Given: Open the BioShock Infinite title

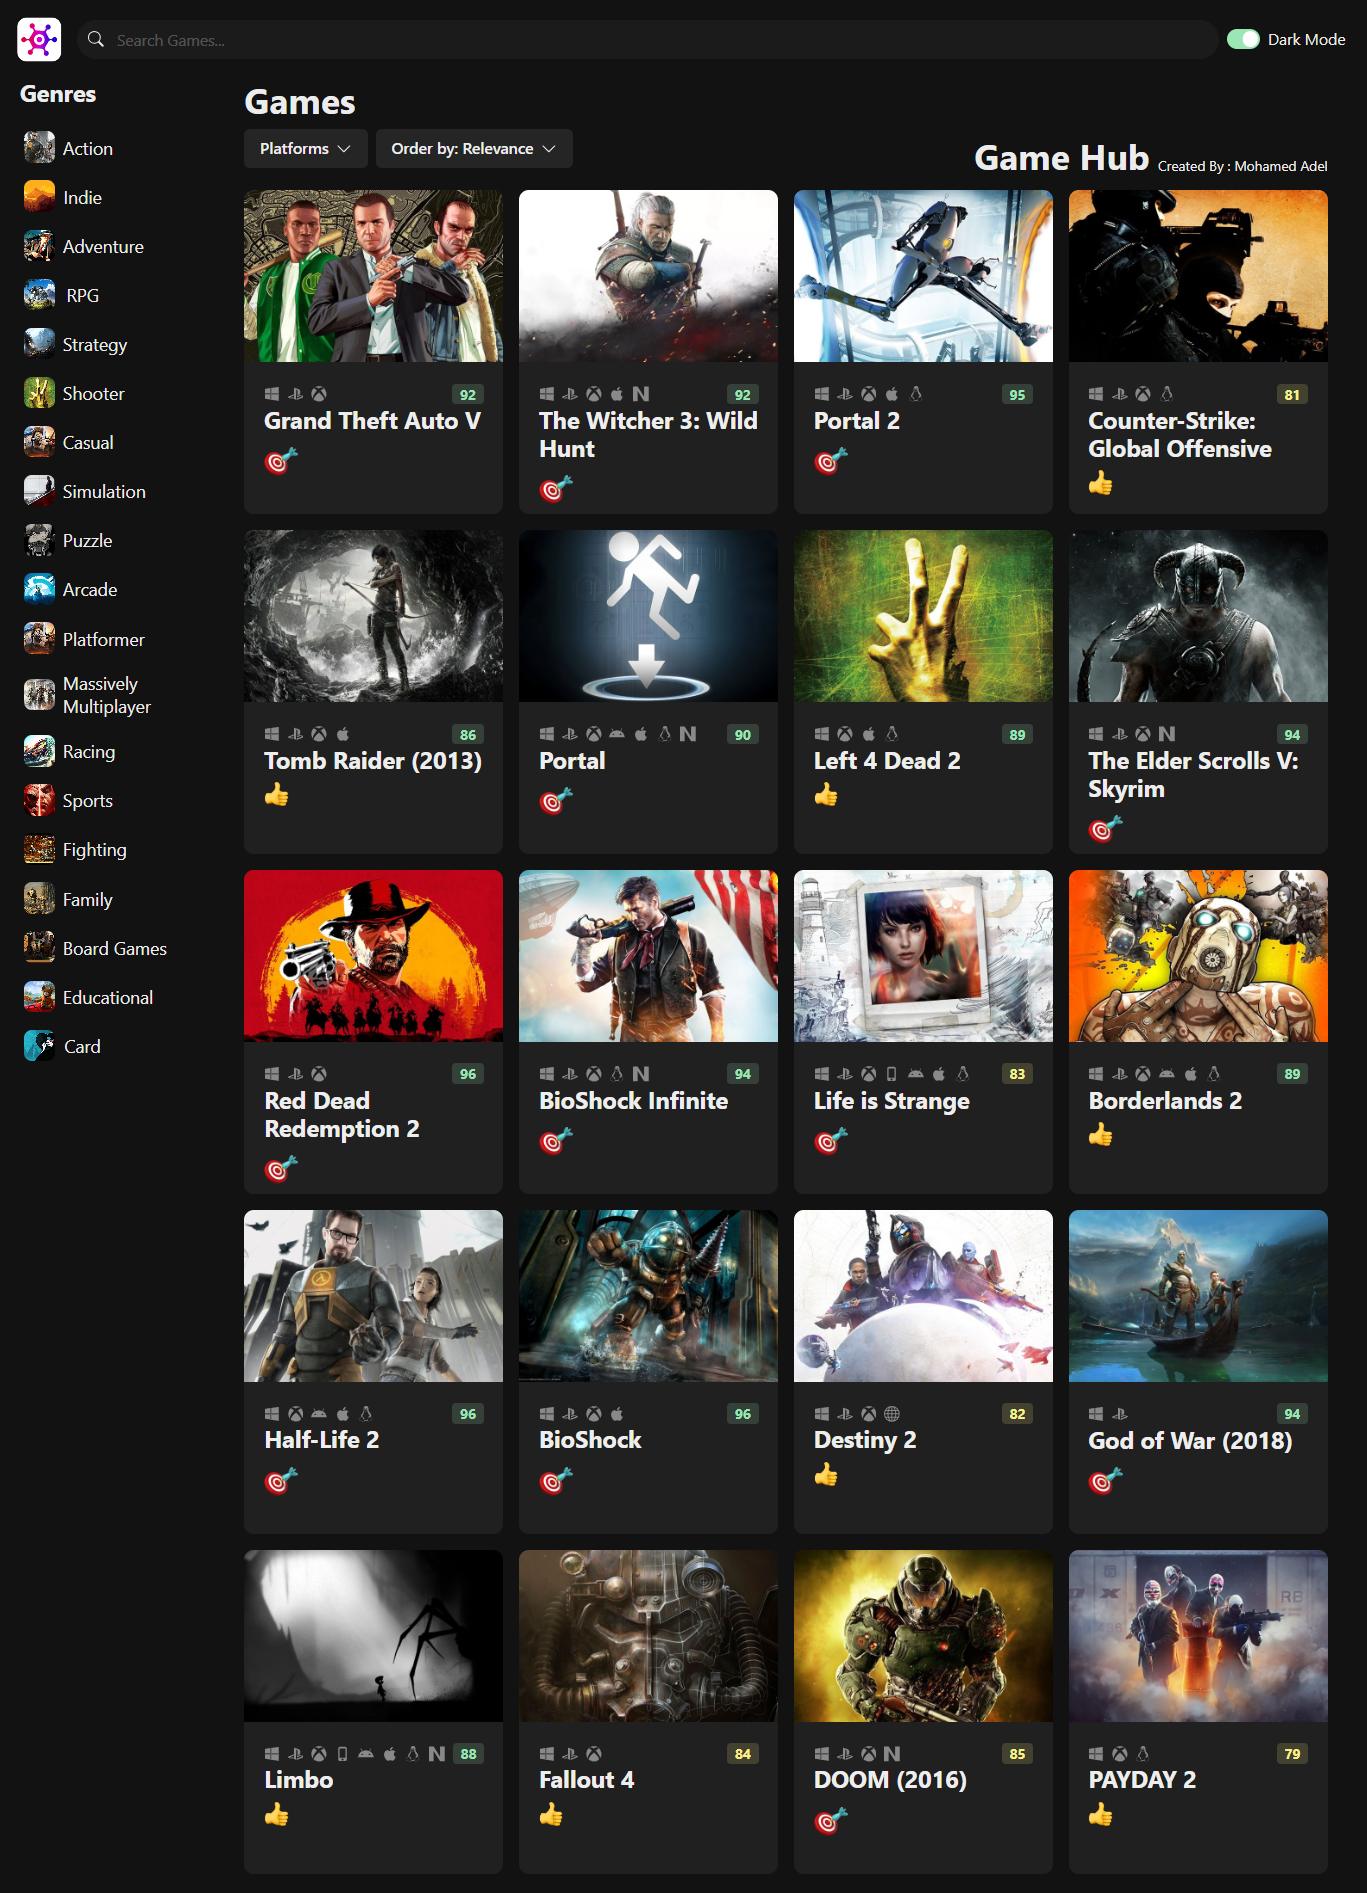Looking at the screenshot, I should (634, 1101).
